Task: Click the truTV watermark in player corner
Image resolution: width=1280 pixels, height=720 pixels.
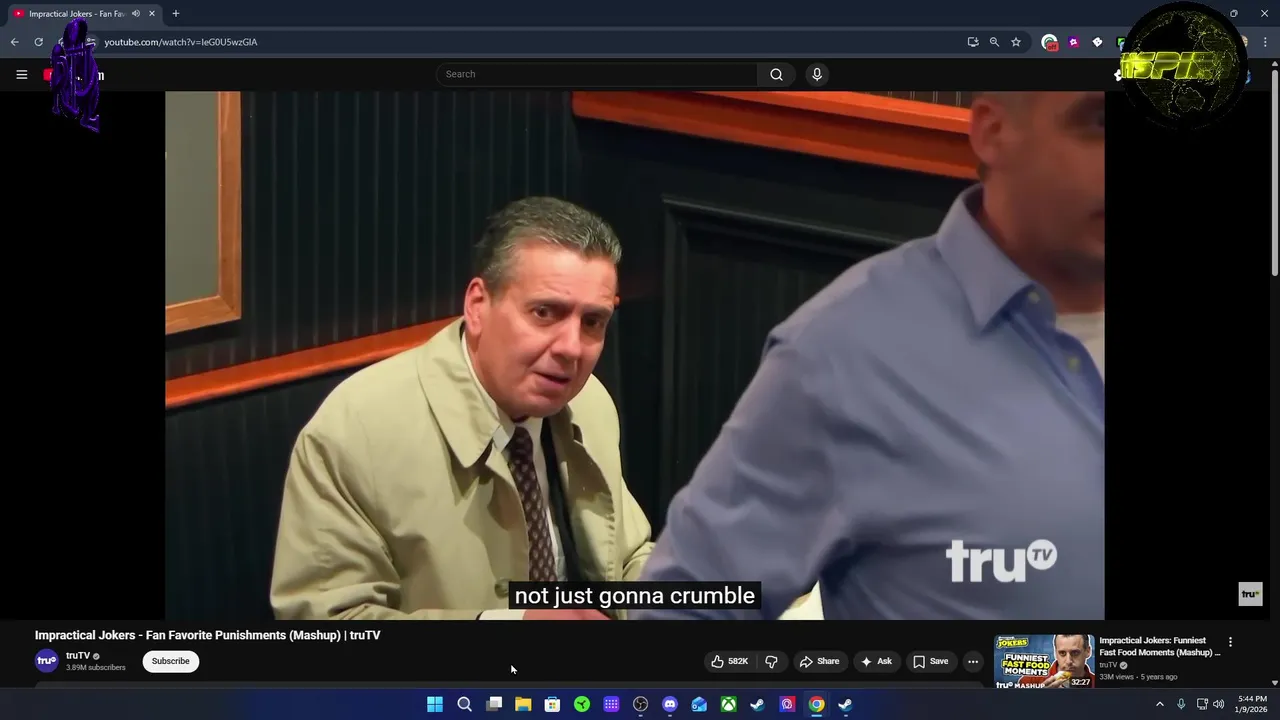Action: click(x=1250, y=594)
